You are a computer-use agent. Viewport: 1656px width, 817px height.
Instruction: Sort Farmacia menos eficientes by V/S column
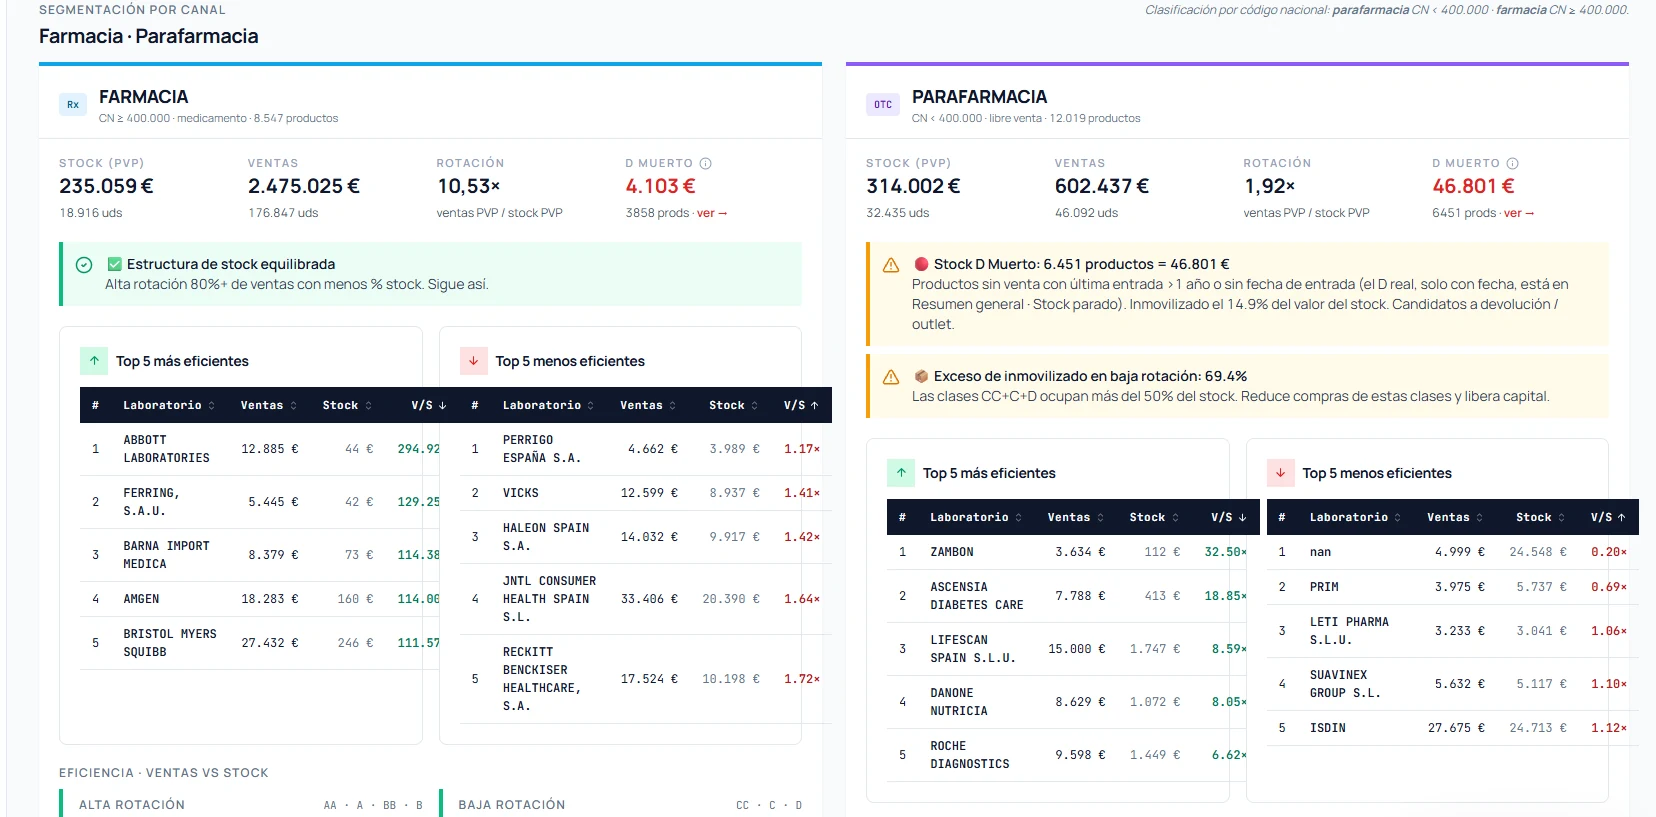point(801,405)
